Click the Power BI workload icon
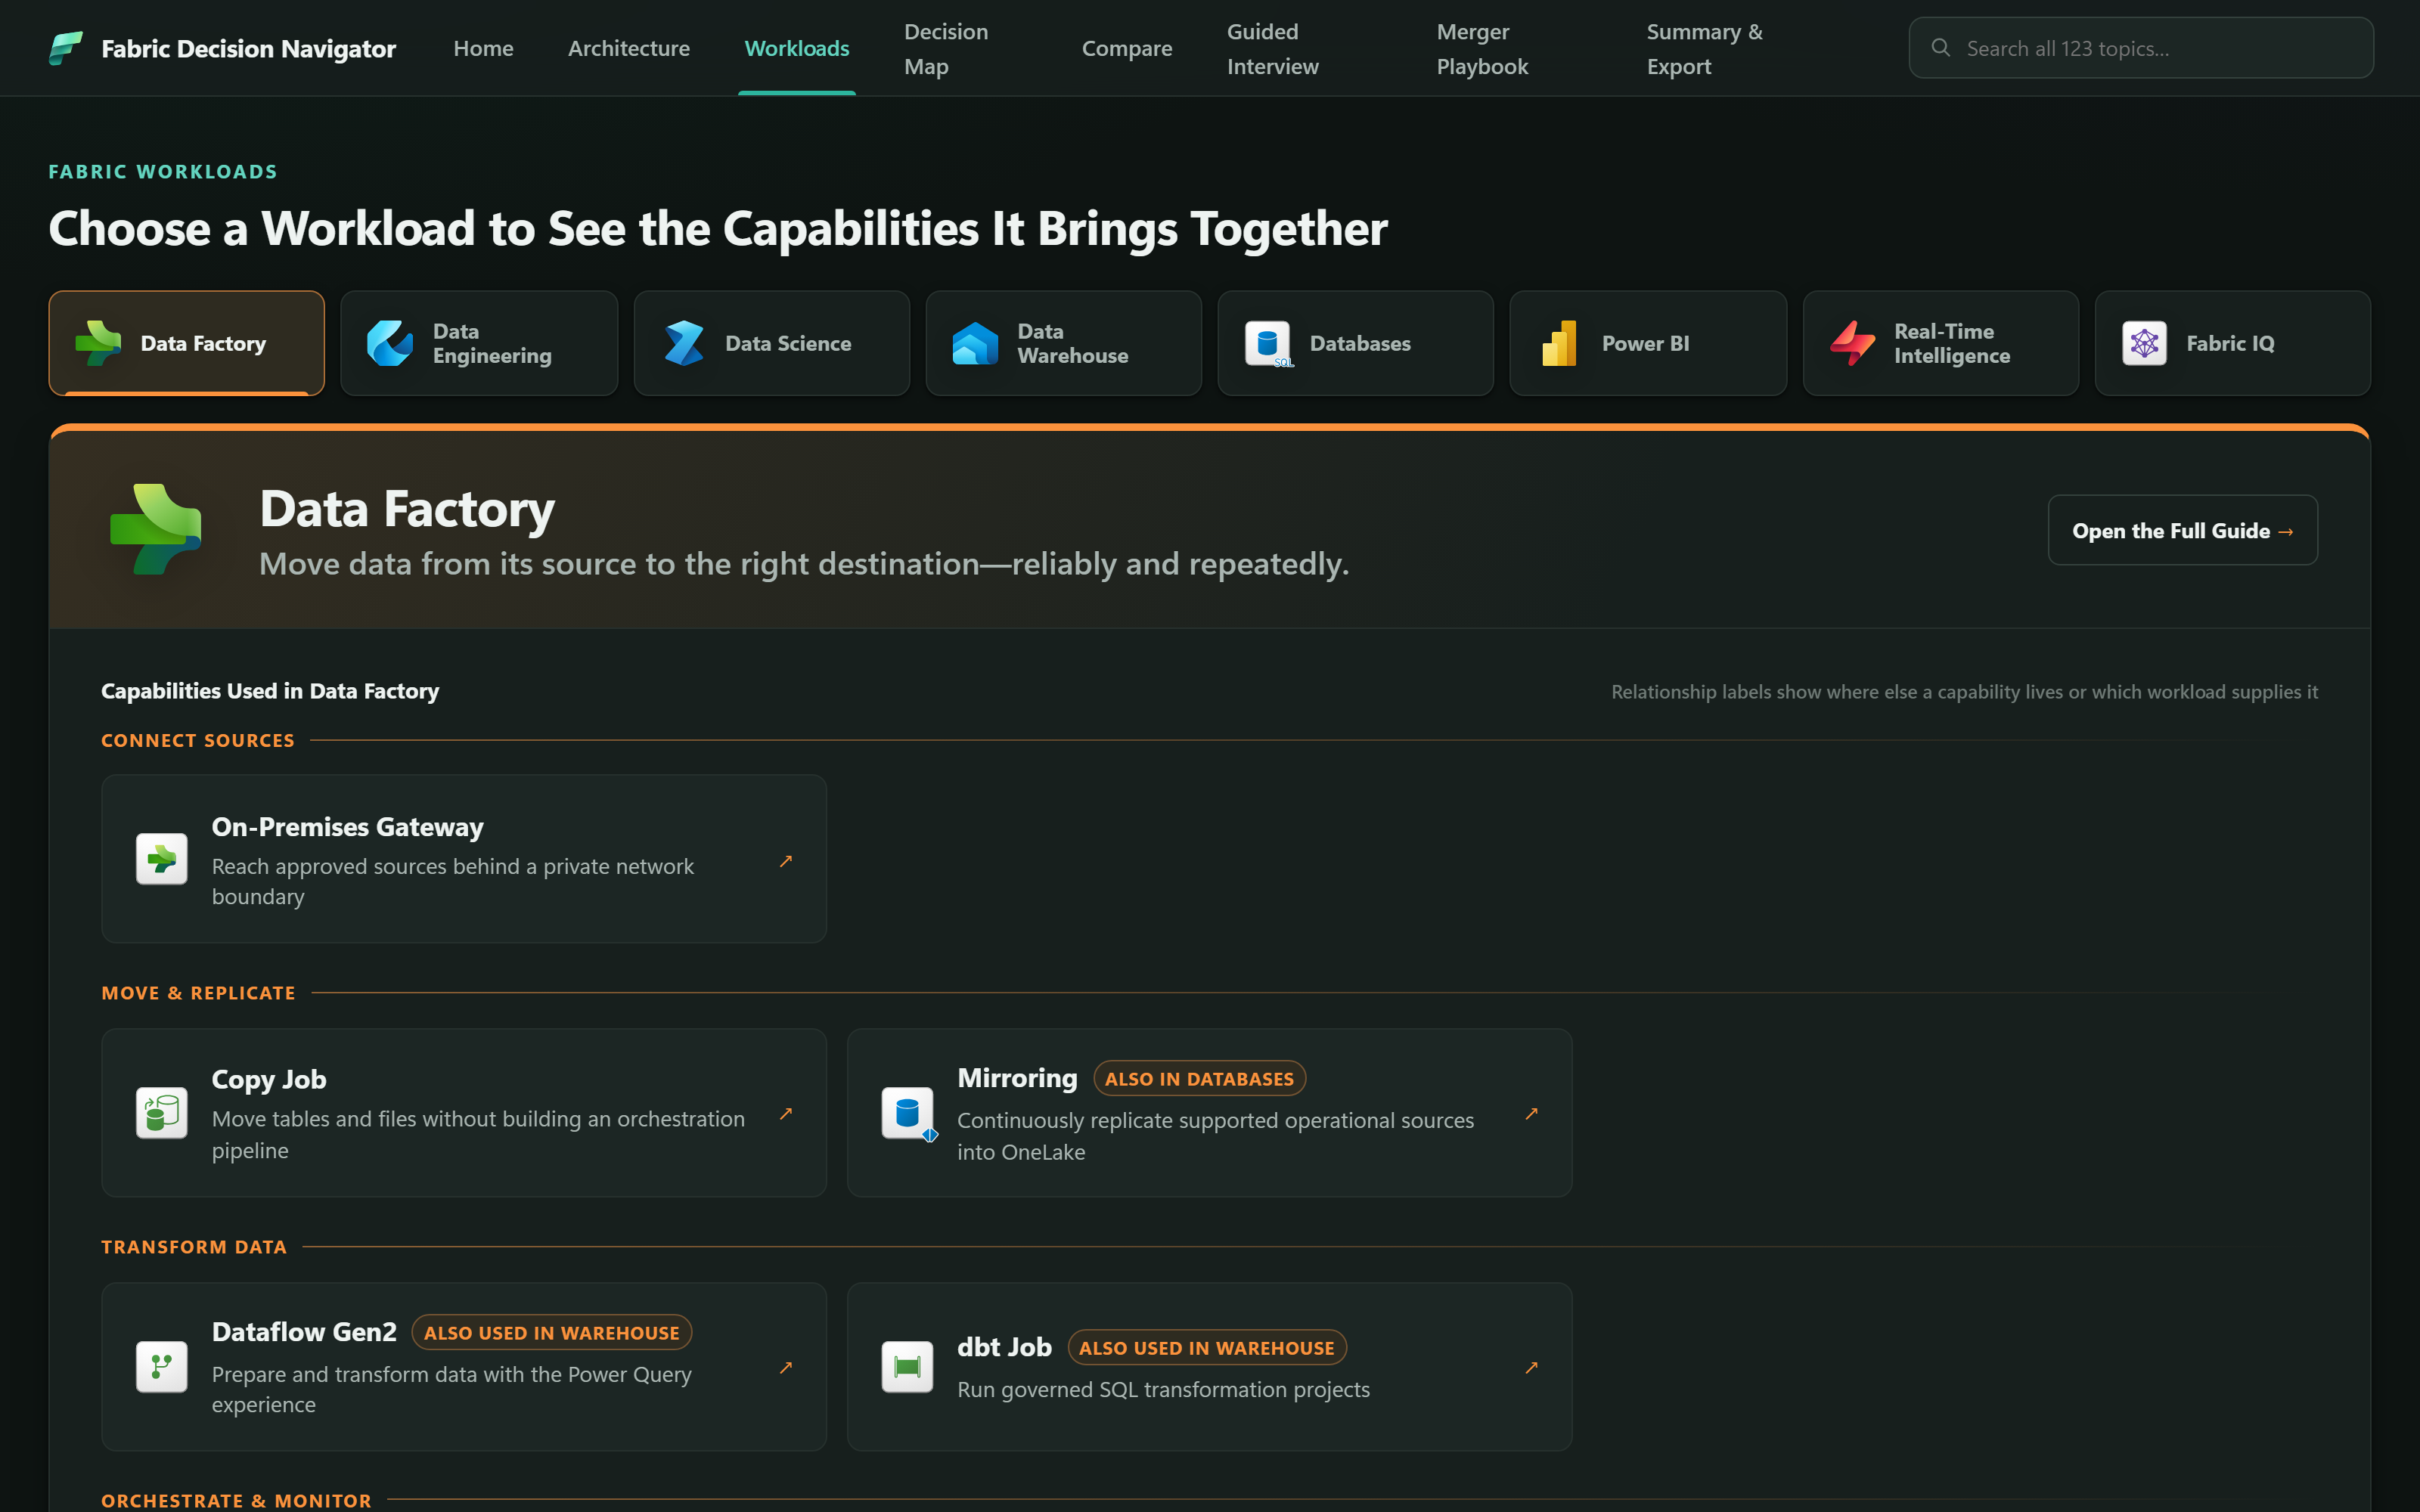2420x1512 pixels. coord(1560,343)
